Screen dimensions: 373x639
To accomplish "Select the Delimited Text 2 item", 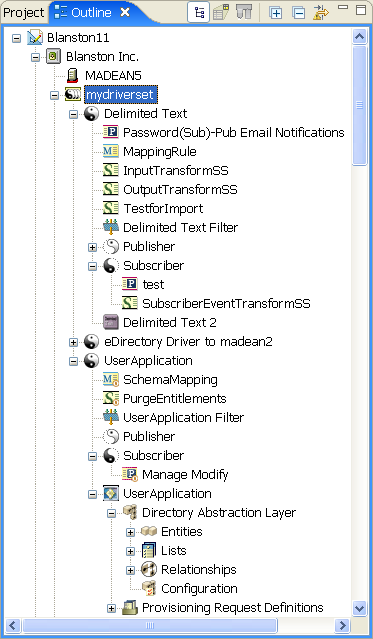I will tap(170, 323).
